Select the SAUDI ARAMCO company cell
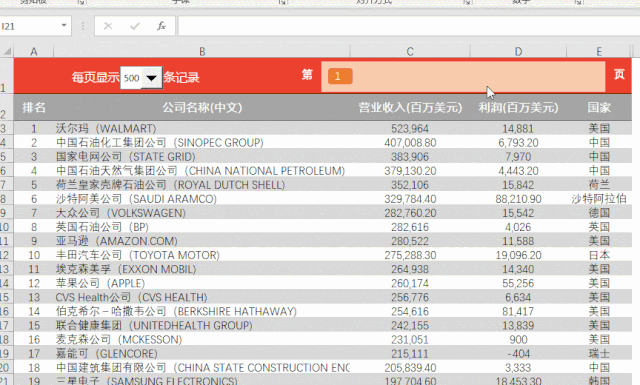The image size is (640, 385). pyautogui.click(x=202, y=199)
